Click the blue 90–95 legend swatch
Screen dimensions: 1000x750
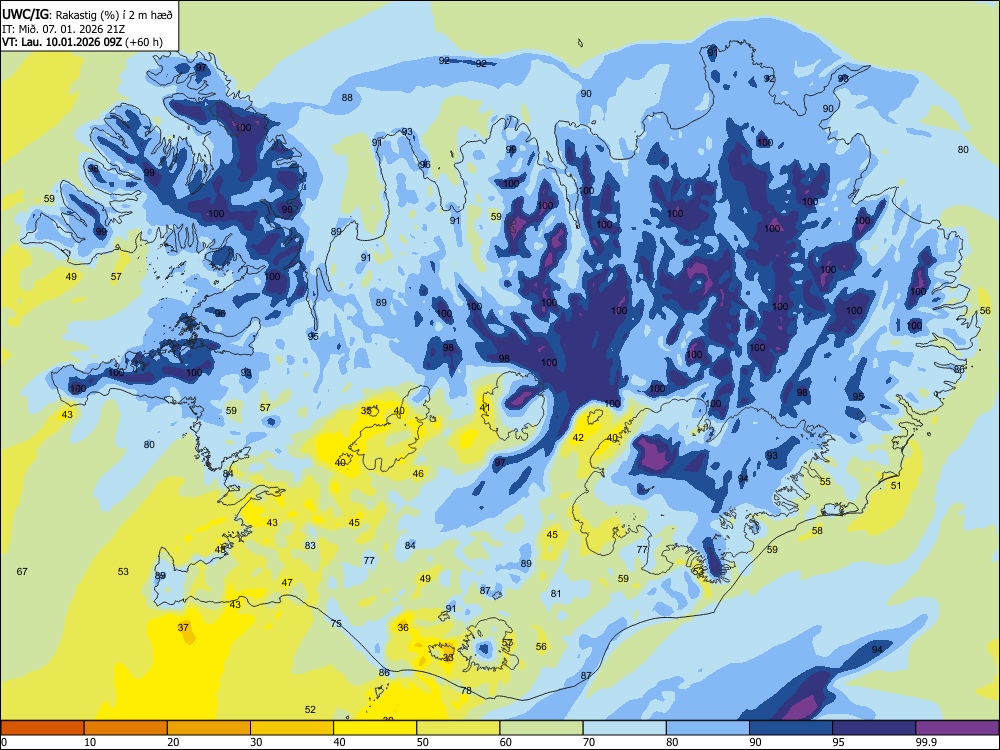pyautogui.click(x=791, y=728)
